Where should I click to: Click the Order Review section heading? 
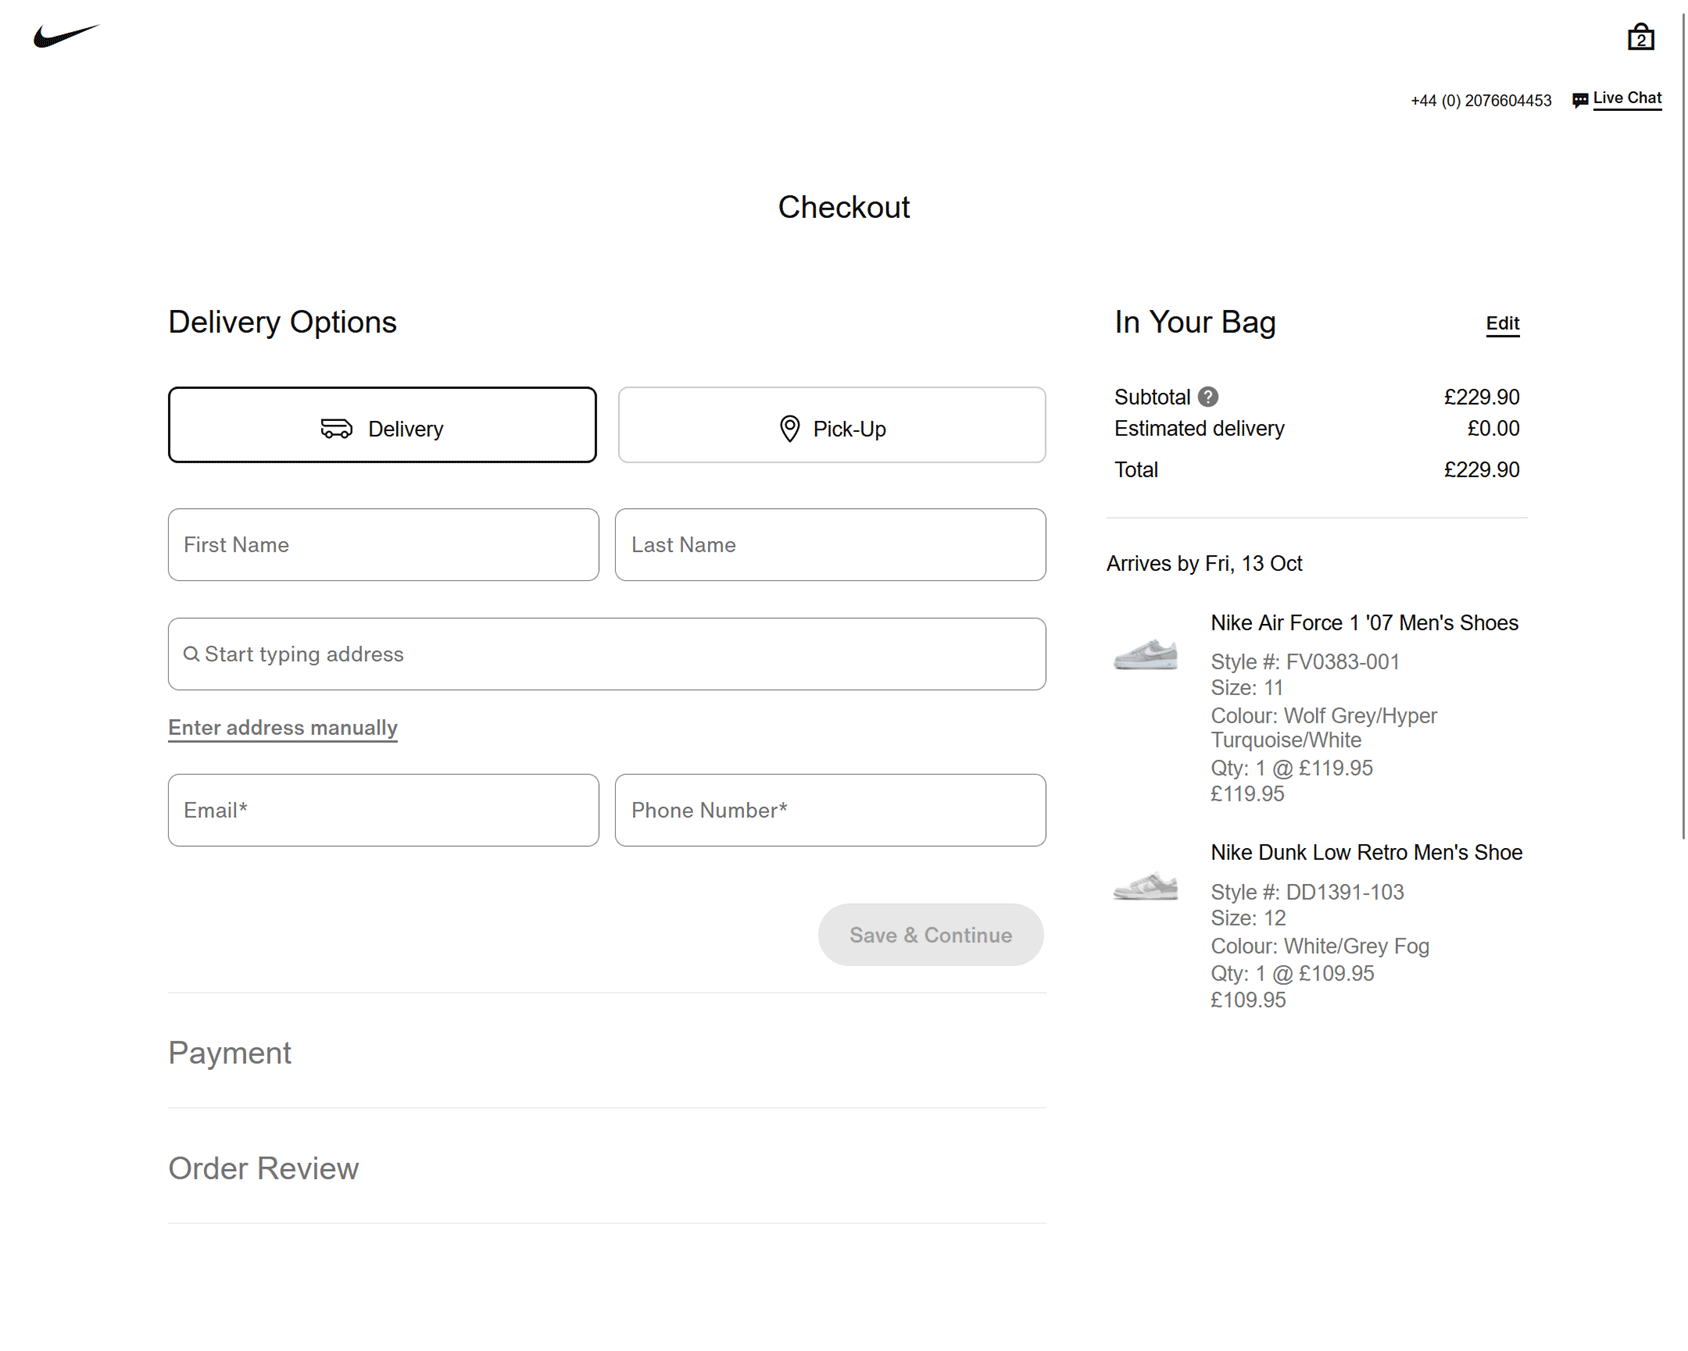point(263,1168)
